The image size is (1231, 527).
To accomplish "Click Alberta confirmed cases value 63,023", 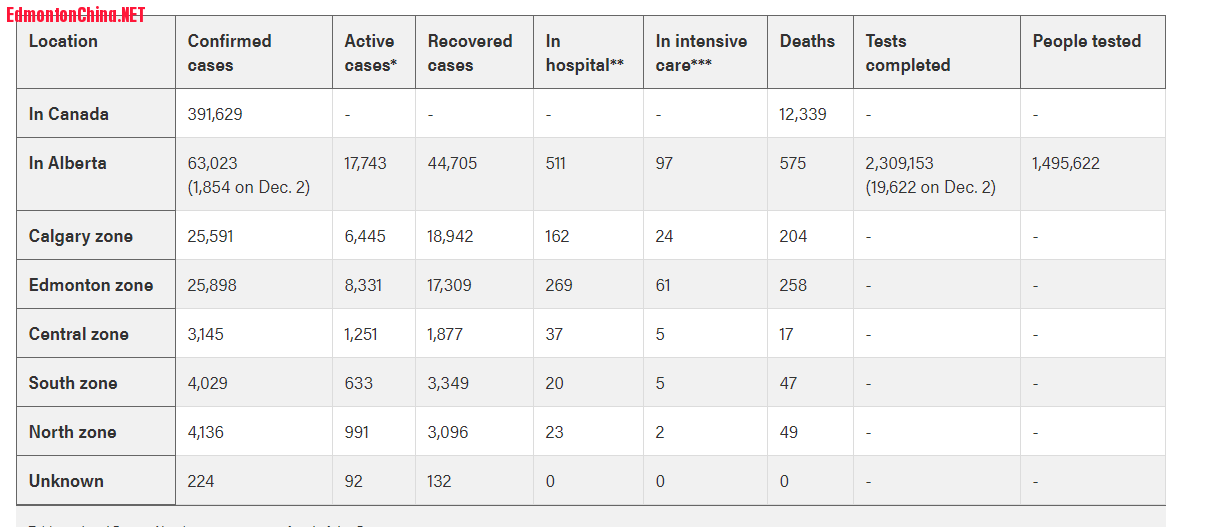I will point(213,163).
